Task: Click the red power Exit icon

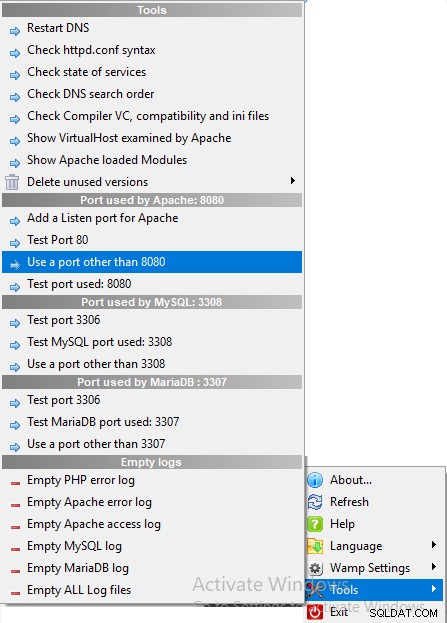Action: pyautogui.click(x=315, y=612)
